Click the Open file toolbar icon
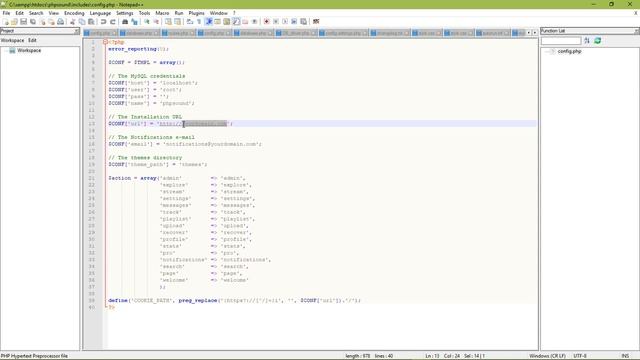This screenshot has height=360, width=640. (14, 22)
